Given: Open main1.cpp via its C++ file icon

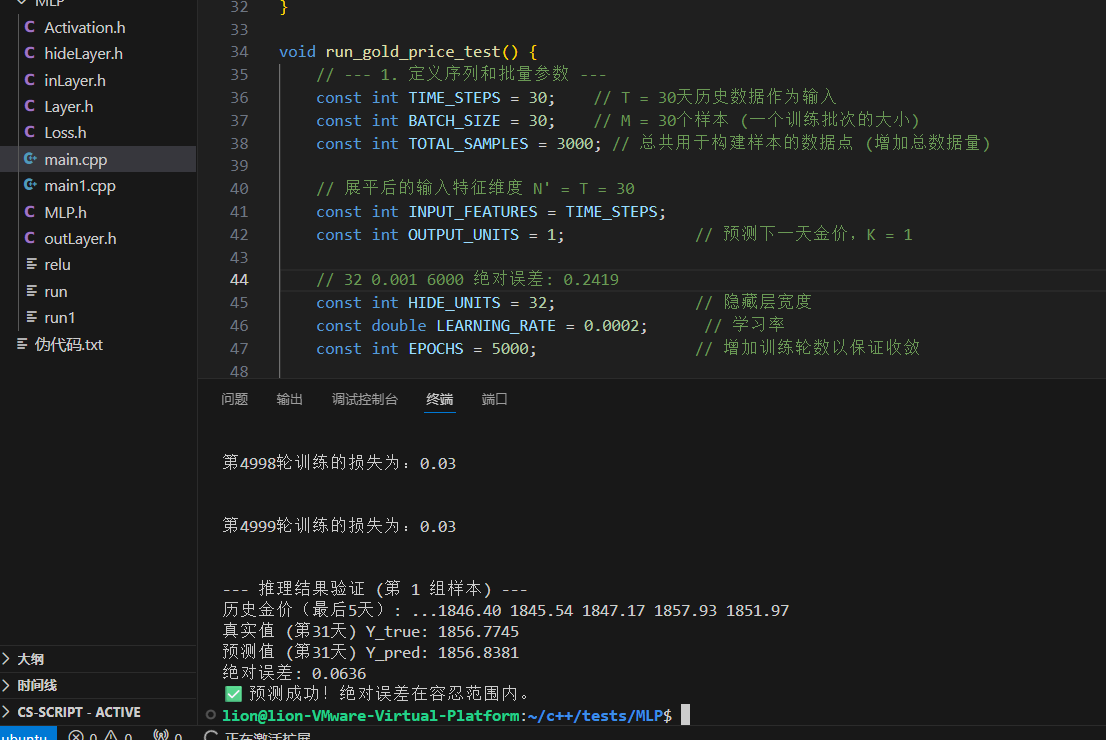Looking at the screenshot, I should point(29,185).
